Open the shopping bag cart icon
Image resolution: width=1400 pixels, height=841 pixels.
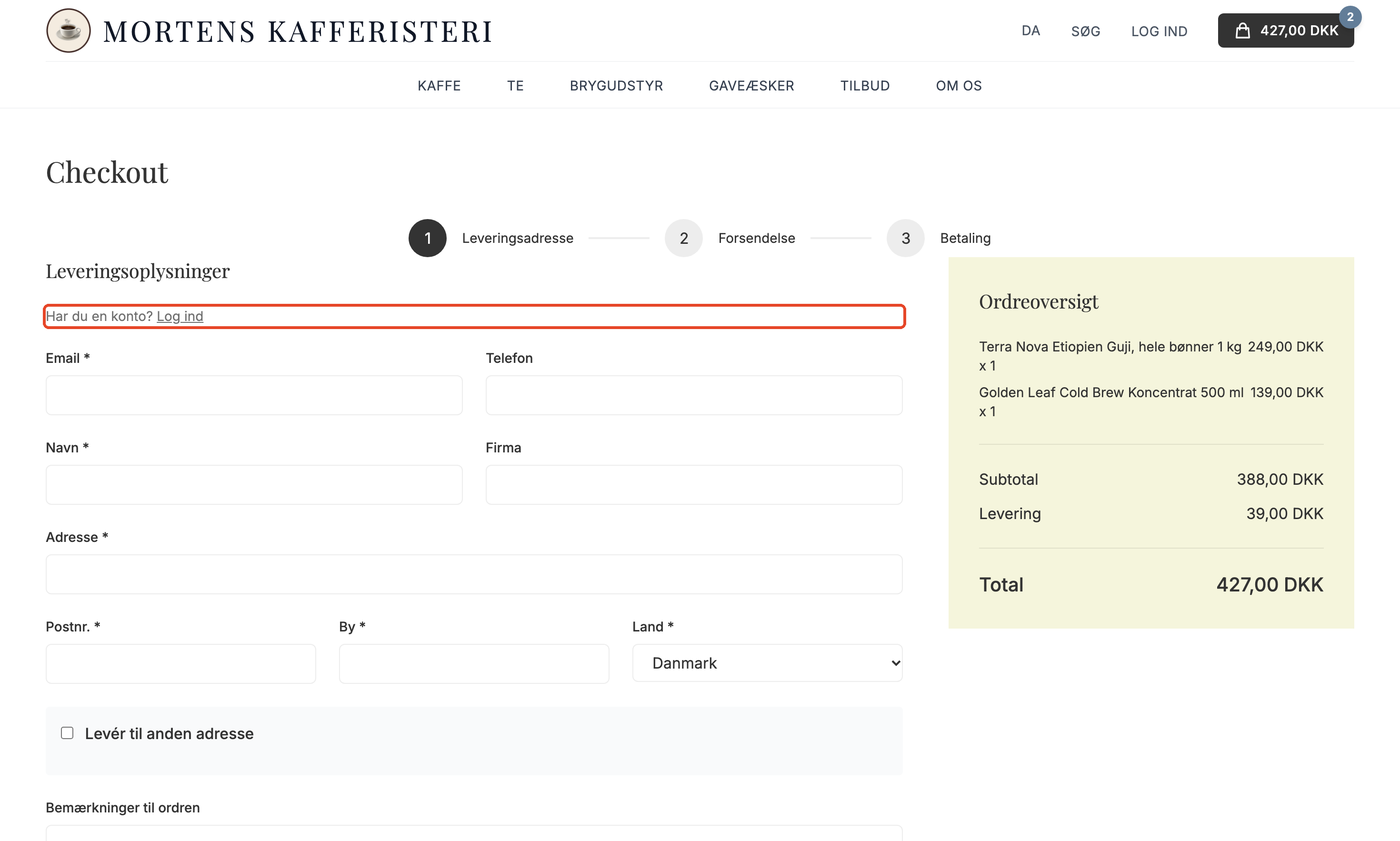[1242, 31]
